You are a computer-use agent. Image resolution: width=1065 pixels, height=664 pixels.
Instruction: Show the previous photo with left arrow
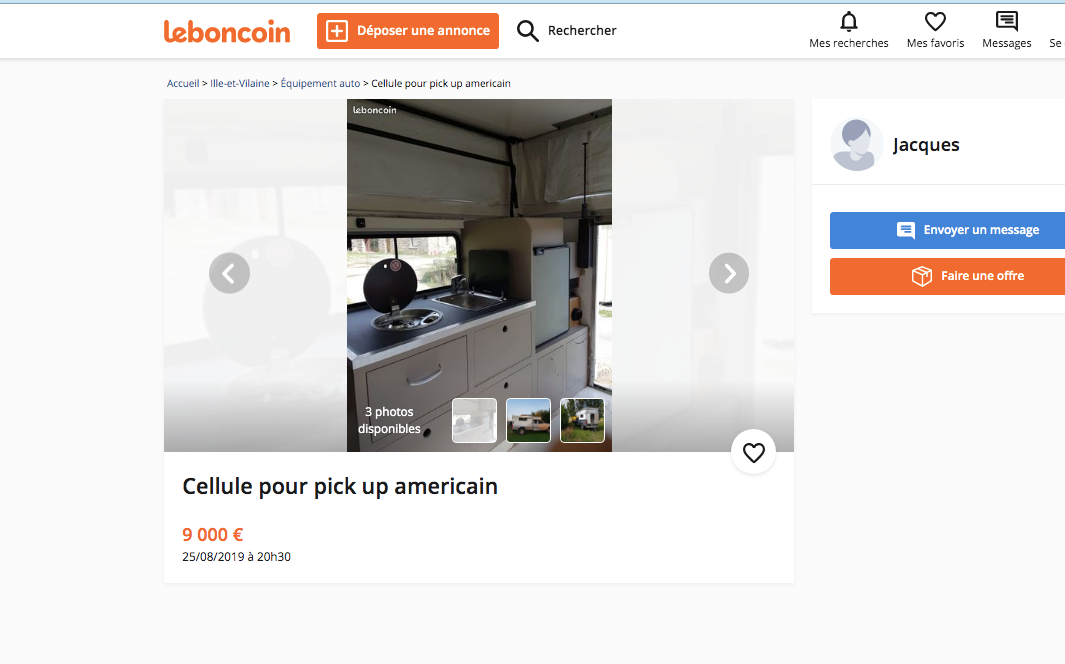click(x=229, y=273)
